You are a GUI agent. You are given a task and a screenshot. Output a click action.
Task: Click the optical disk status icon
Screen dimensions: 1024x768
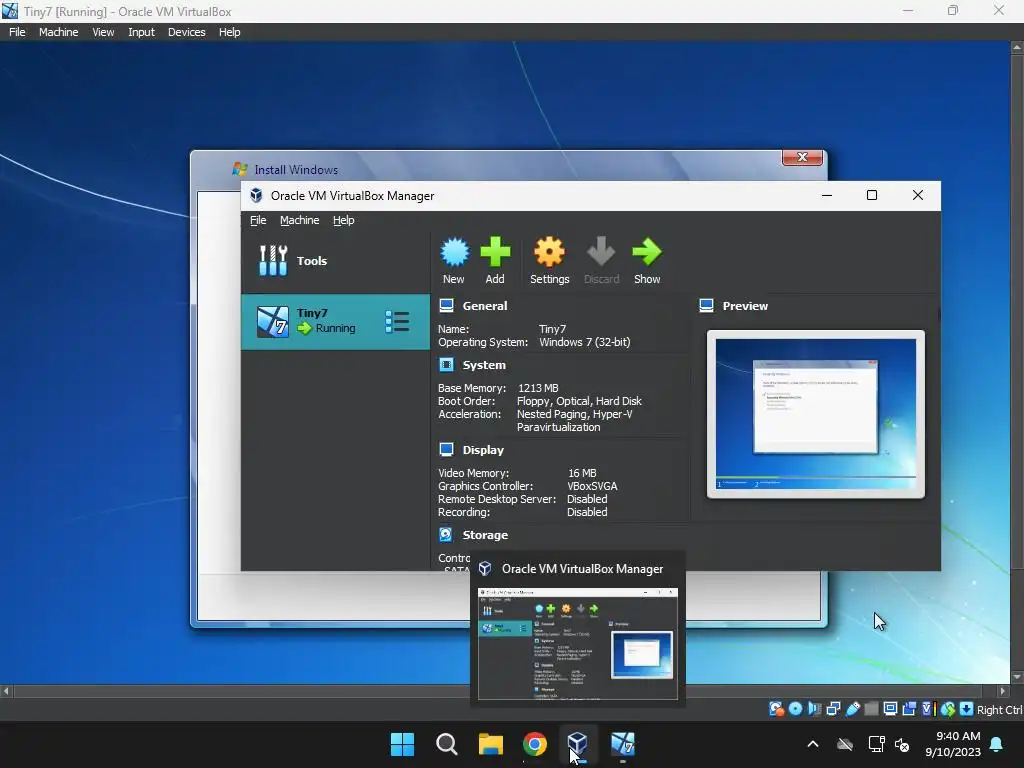tap(795, 709)
